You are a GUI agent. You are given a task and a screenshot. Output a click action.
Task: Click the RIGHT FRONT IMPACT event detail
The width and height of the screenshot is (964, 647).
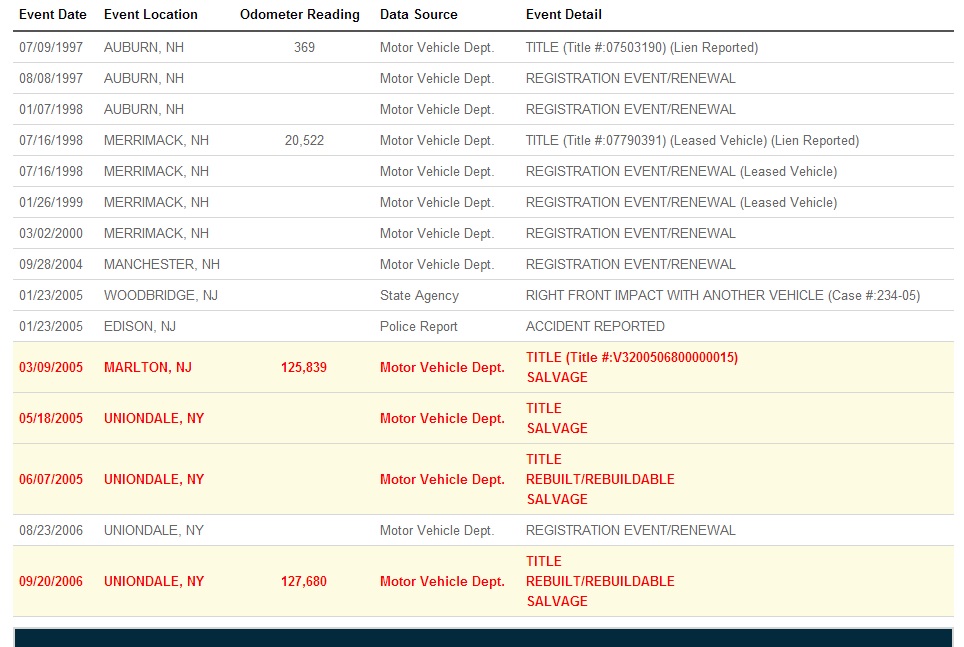(x=722, y=296)
